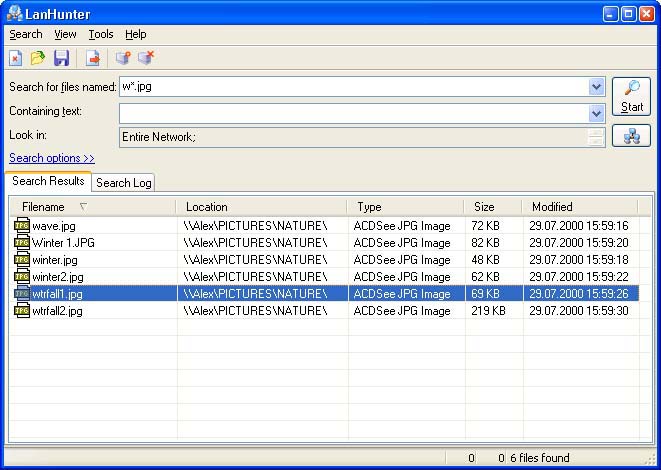Click modified date 29.07.2000 15:59:30
The height and width of the screenshot is (470, 661).
579,311
